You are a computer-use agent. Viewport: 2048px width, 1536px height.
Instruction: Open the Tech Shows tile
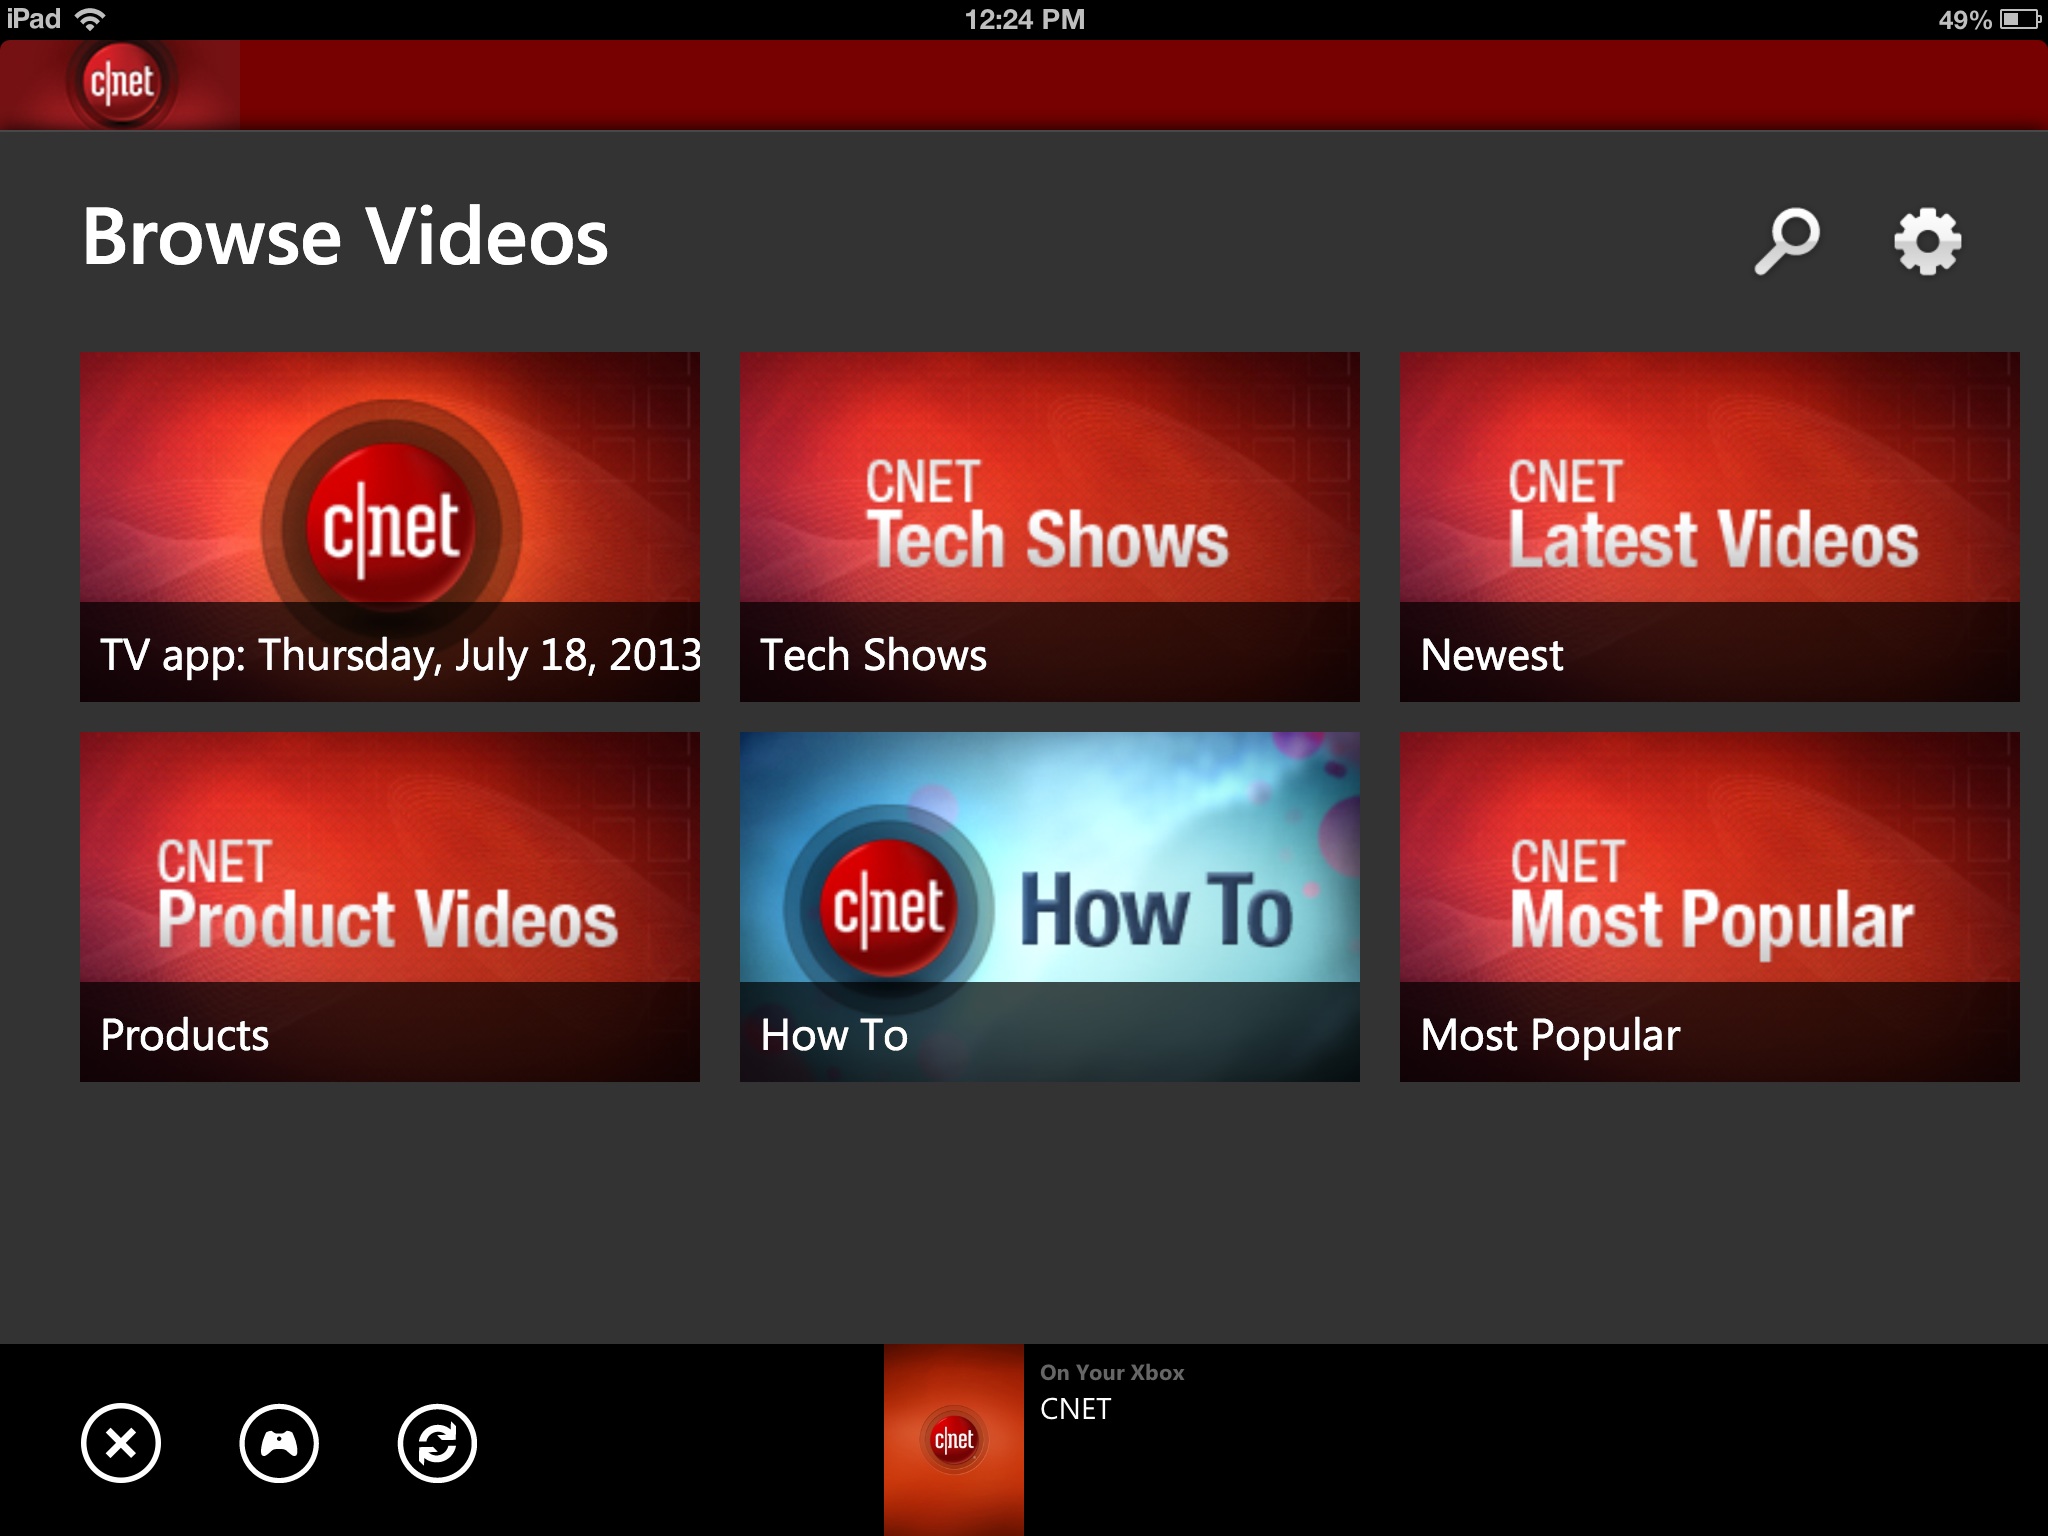point(1050,527)
